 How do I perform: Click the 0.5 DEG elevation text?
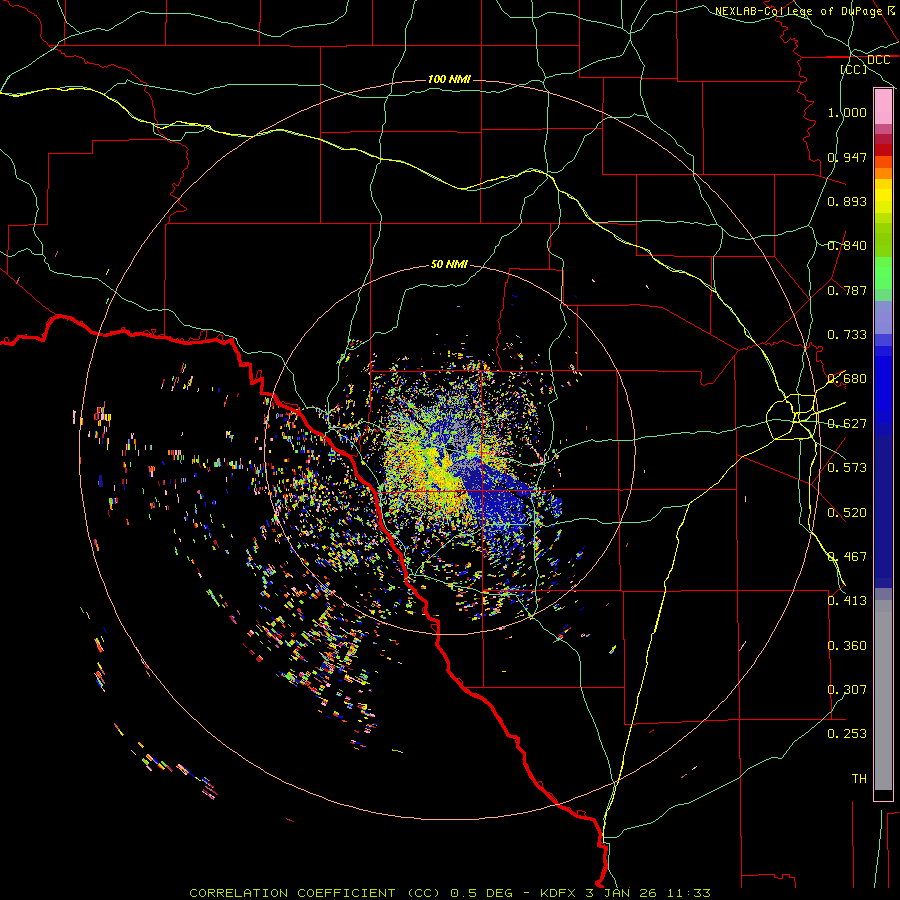(482, 893)
